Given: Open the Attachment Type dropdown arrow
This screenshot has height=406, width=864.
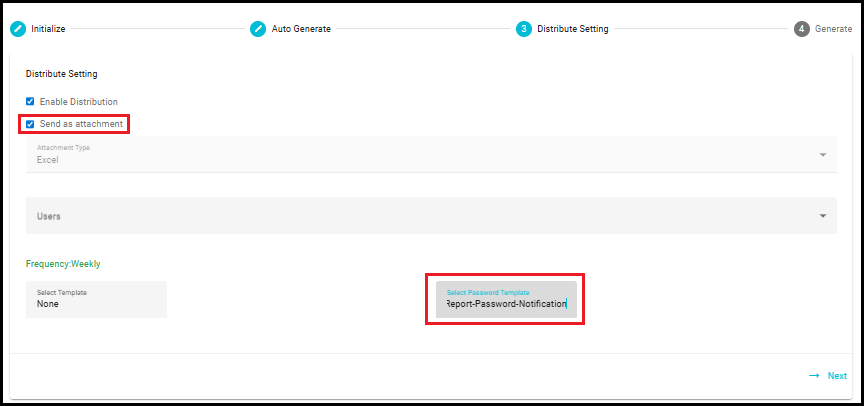Looking at the screenshot, I should pos(823,155).
